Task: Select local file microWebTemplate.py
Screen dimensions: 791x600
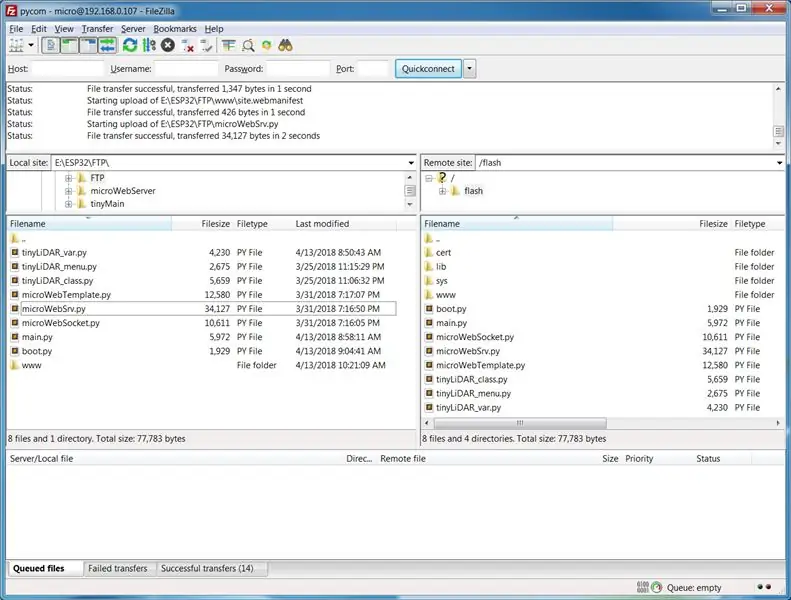Action: tap(201, 295)
